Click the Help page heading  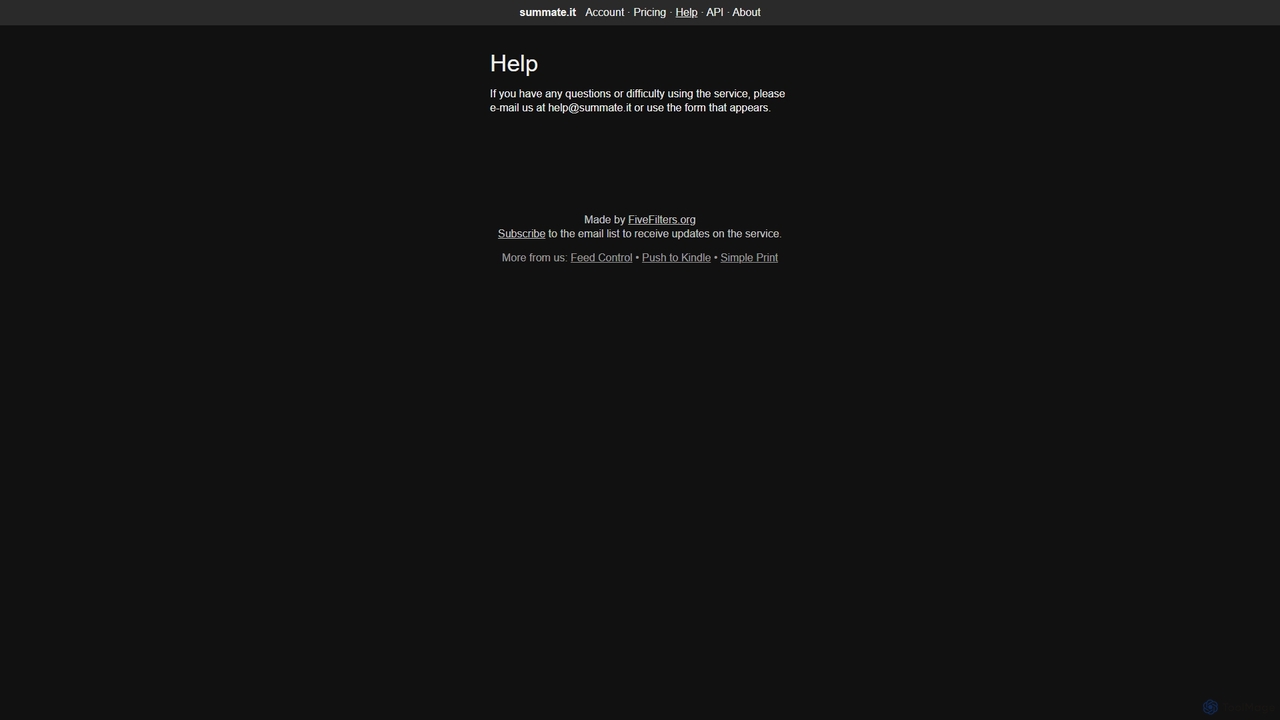point(514,63)
